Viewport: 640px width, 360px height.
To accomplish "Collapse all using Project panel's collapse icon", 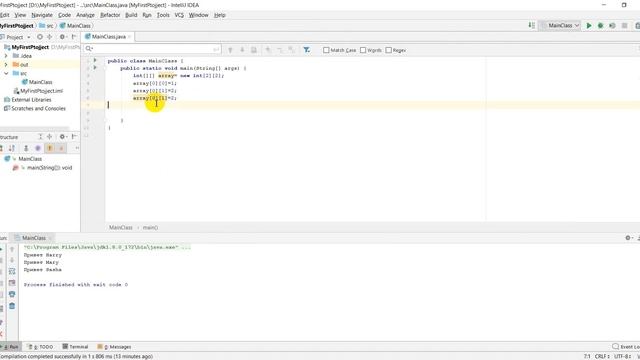I will [x=49, y=37].
